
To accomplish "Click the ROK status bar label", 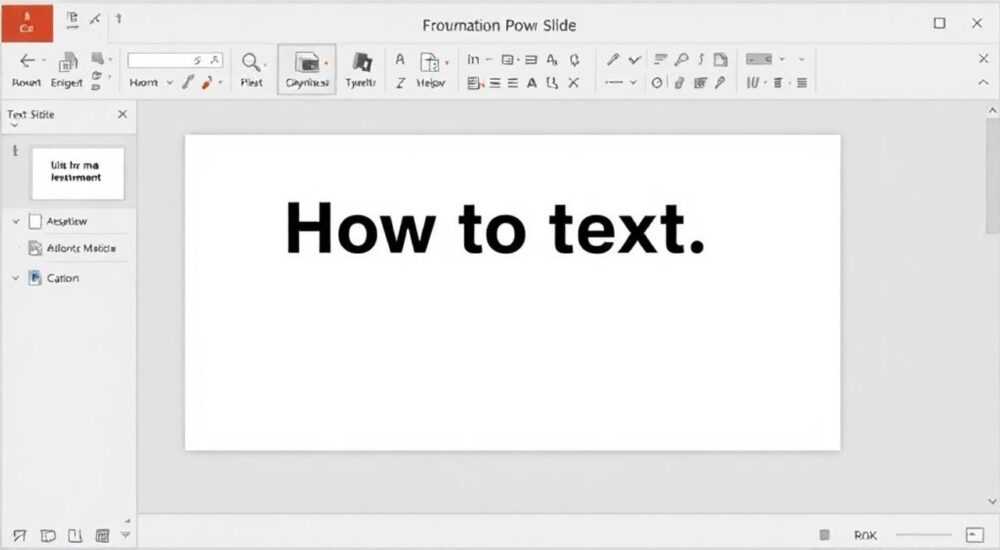I will tap(865, 535).
